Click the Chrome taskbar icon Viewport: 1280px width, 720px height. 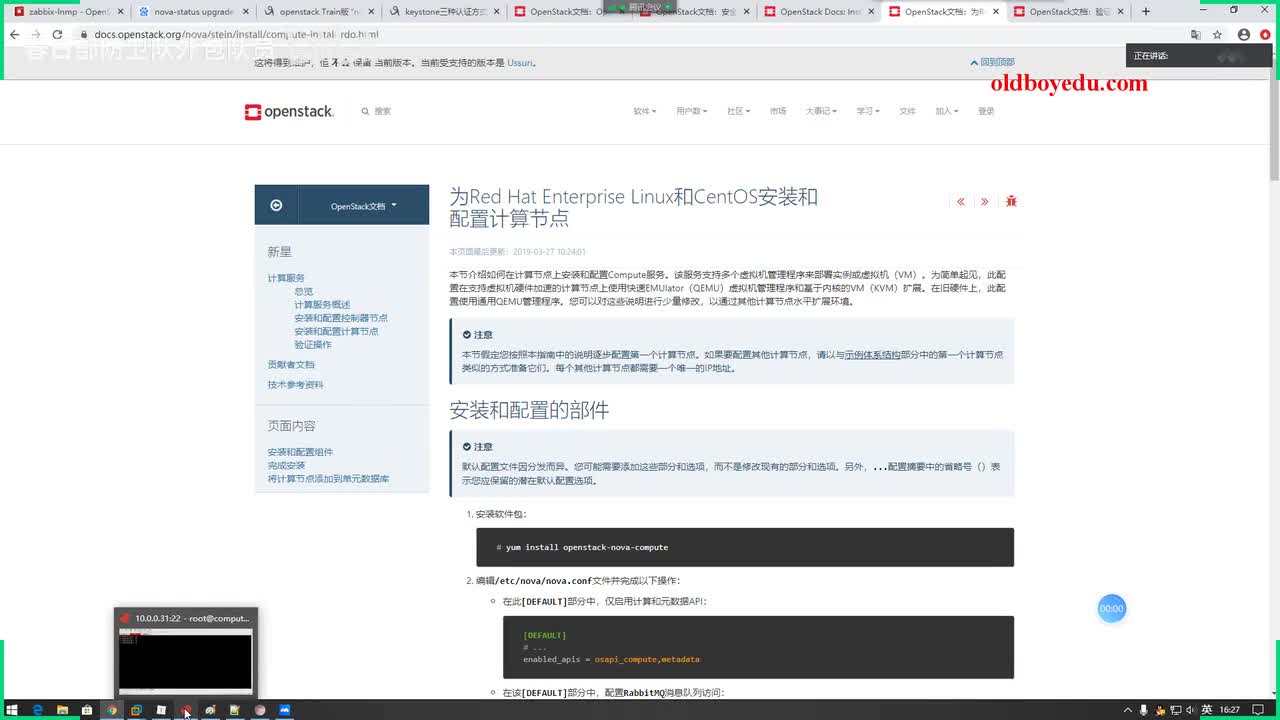(112, 710)
